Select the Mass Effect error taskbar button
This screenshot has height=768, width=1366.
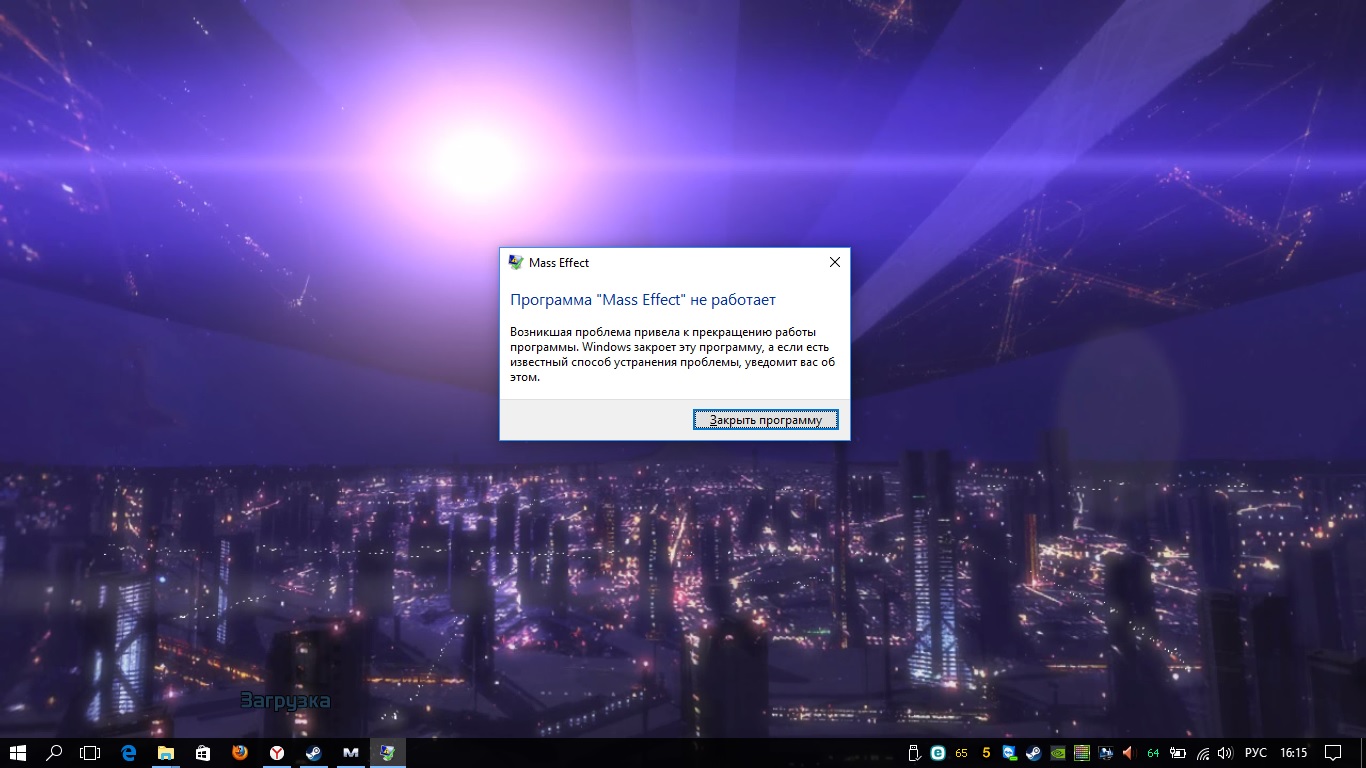387,752
